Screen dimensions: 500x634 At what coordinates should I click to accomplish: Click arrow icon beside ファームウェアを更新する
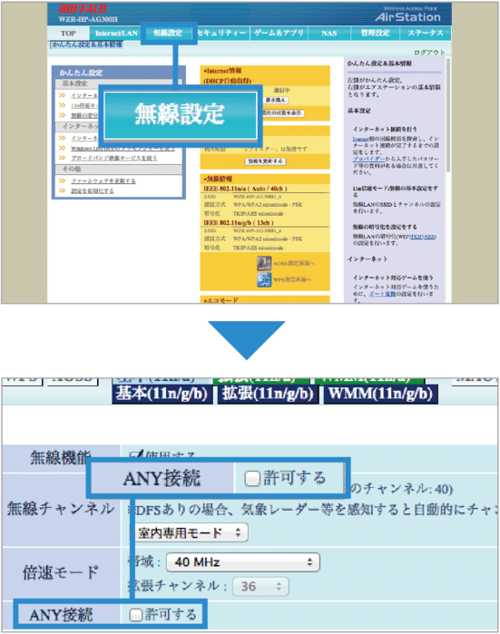pyautogui.click(x=62, y=181)
